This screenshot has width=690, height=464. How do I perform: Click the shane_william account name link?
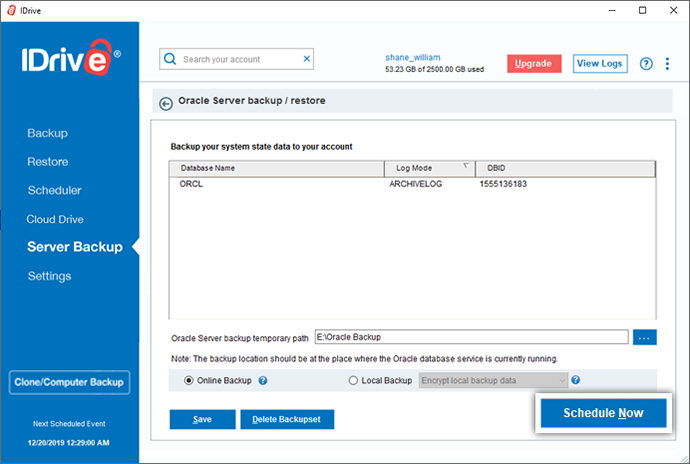click(x=412, y=57)
